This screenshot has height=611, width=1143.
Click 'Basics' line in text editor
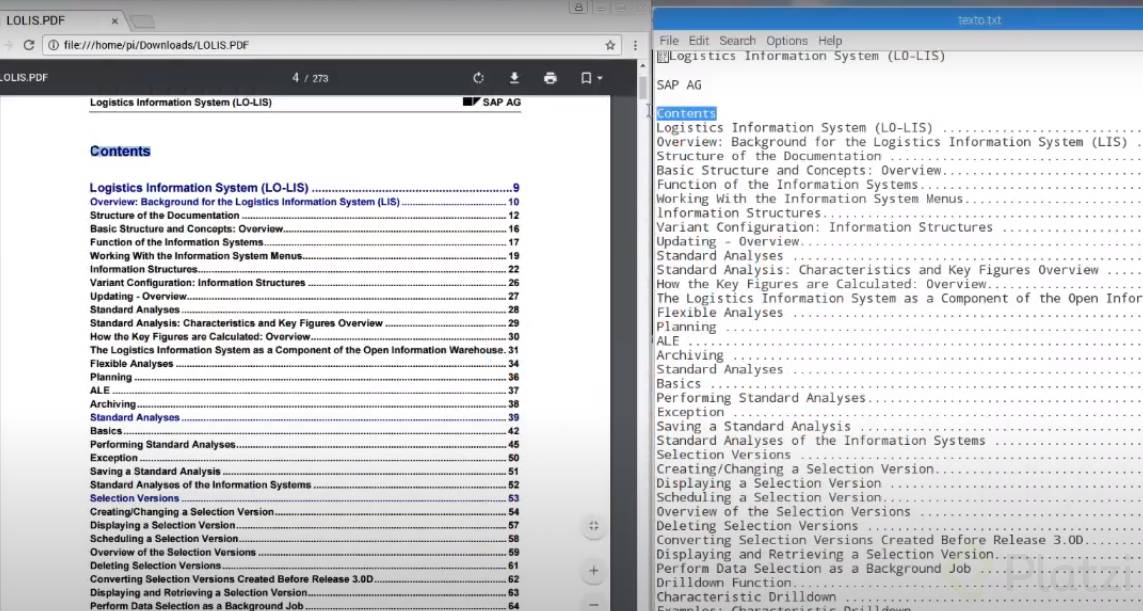tap(899, 384)
